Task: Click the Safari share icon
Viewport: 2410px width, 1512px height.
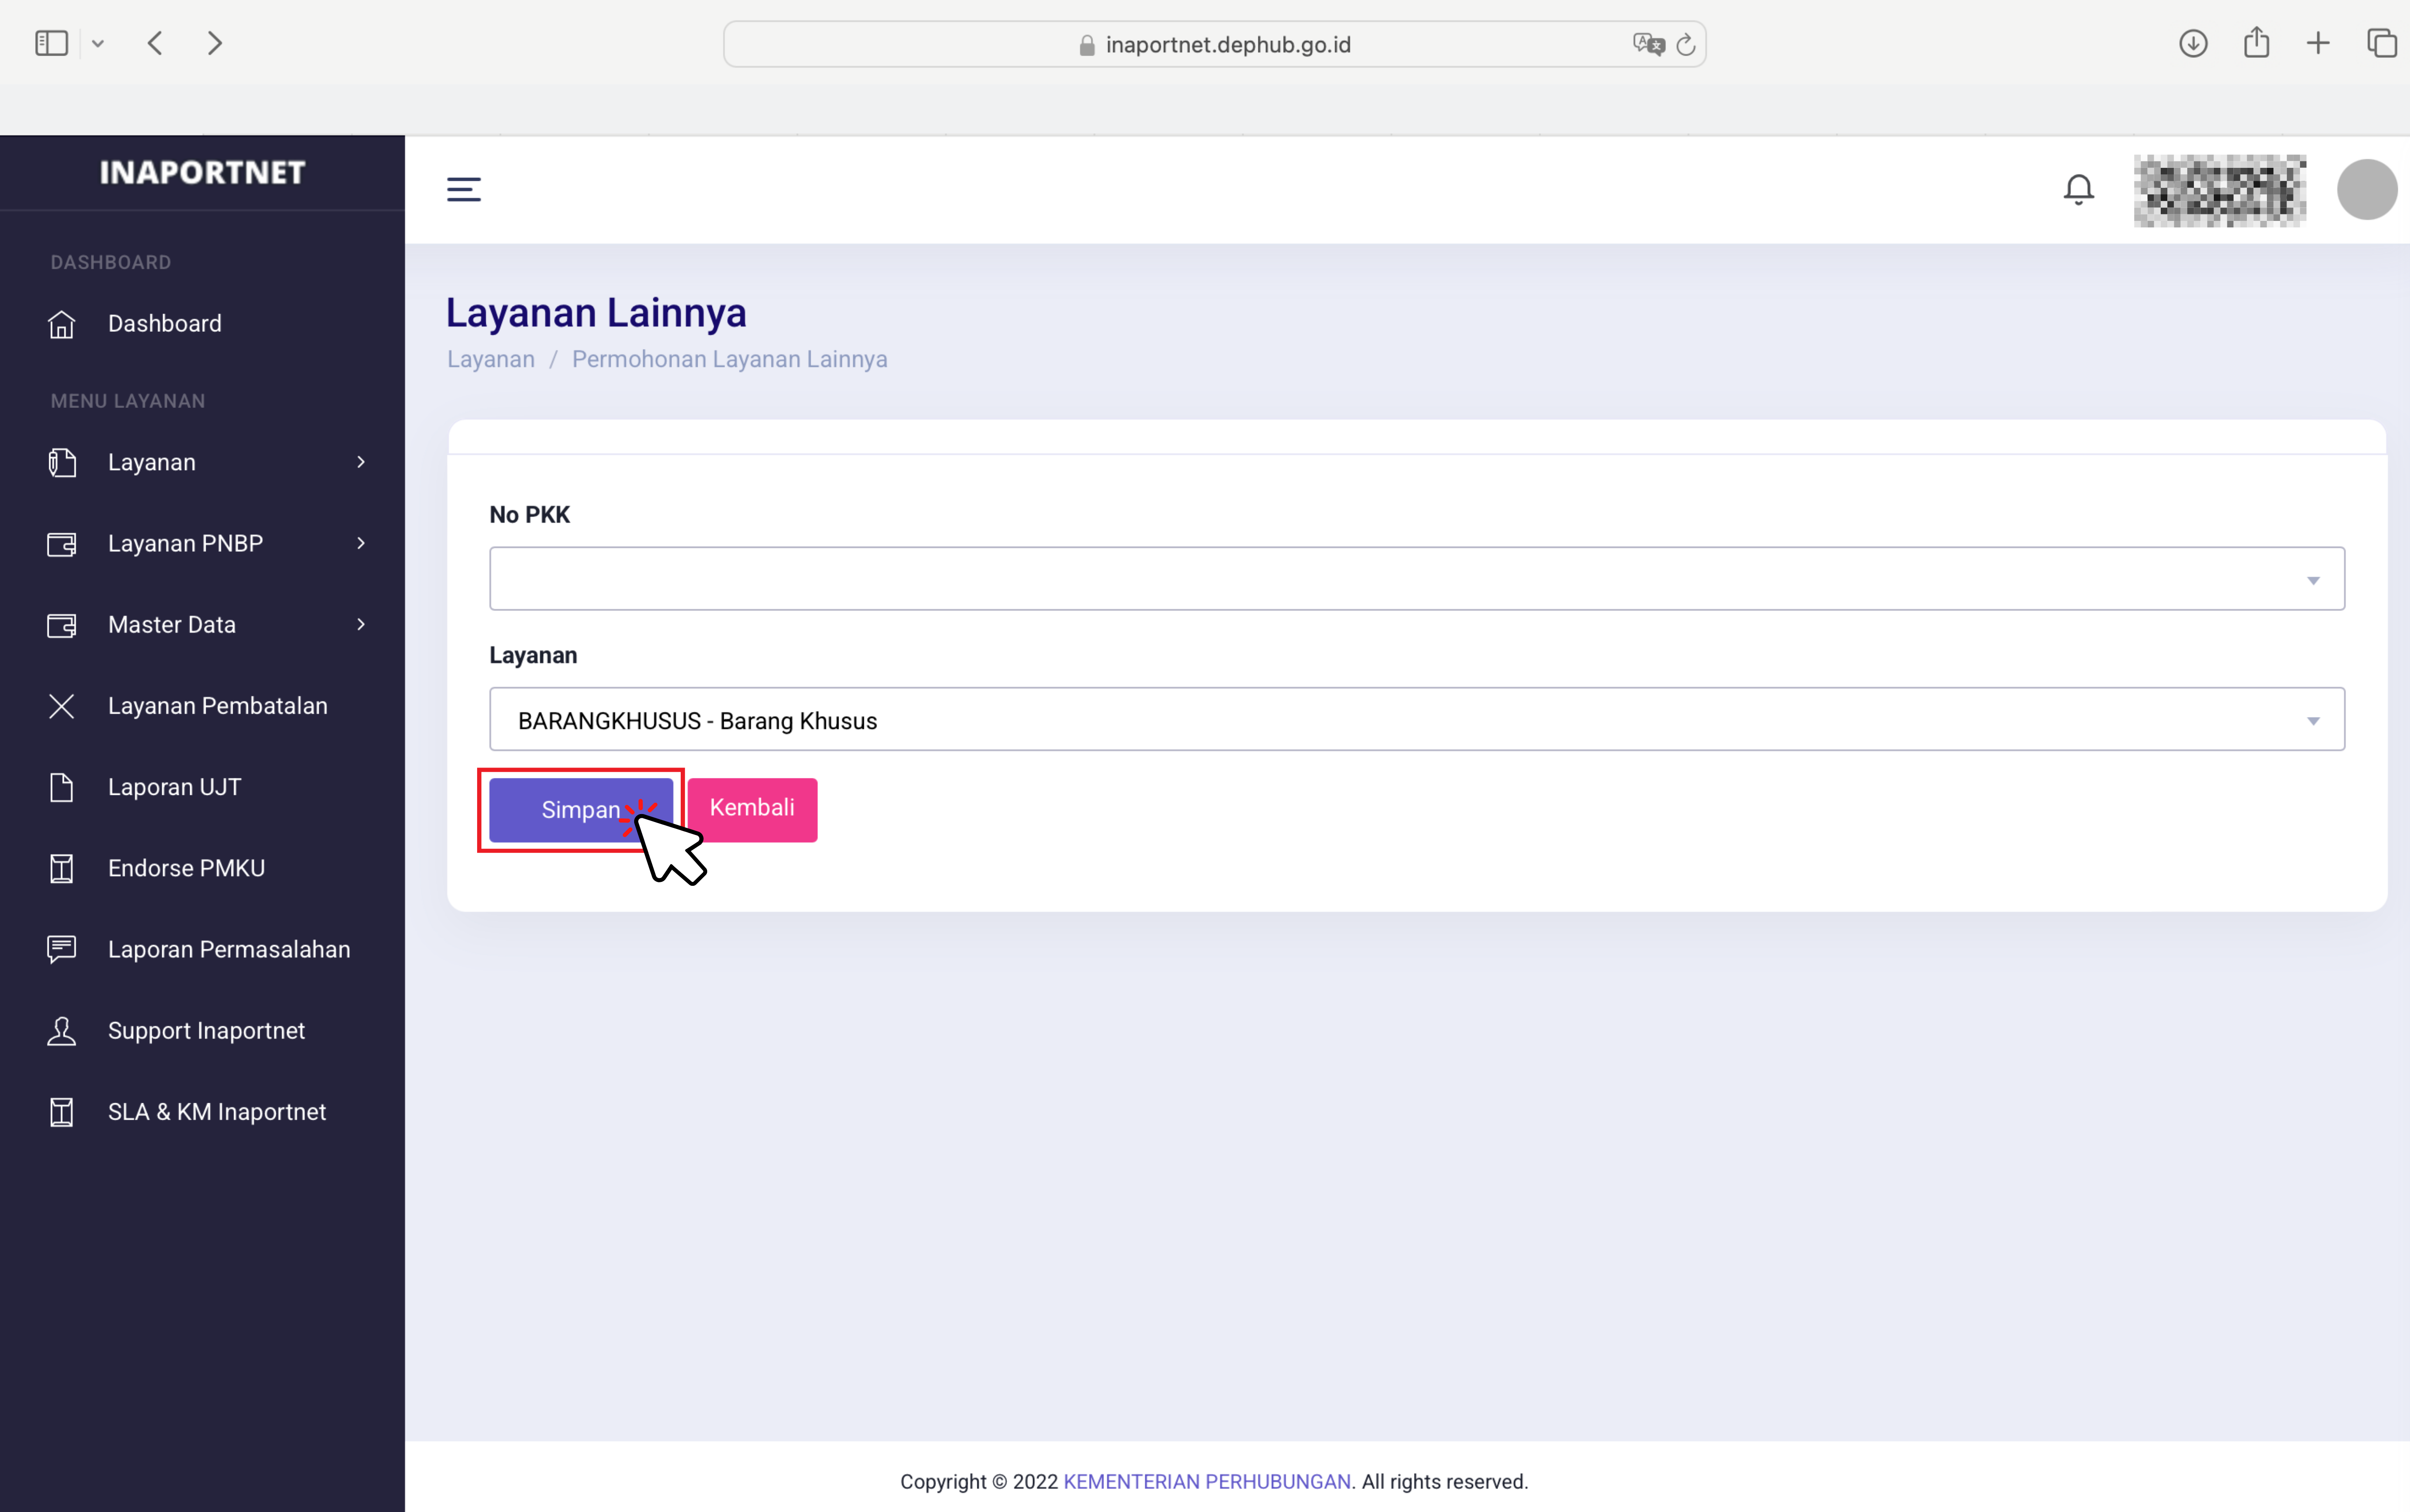Action: (2256, 43)
